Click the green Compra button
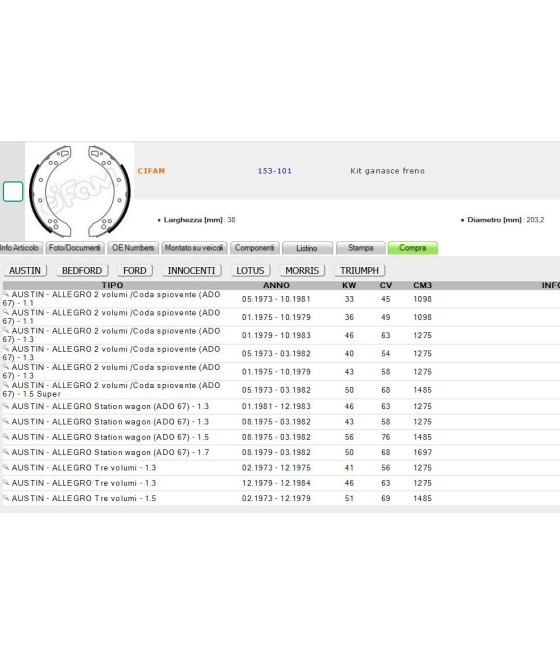Screen dimensions: 560x655 point(413,248)
